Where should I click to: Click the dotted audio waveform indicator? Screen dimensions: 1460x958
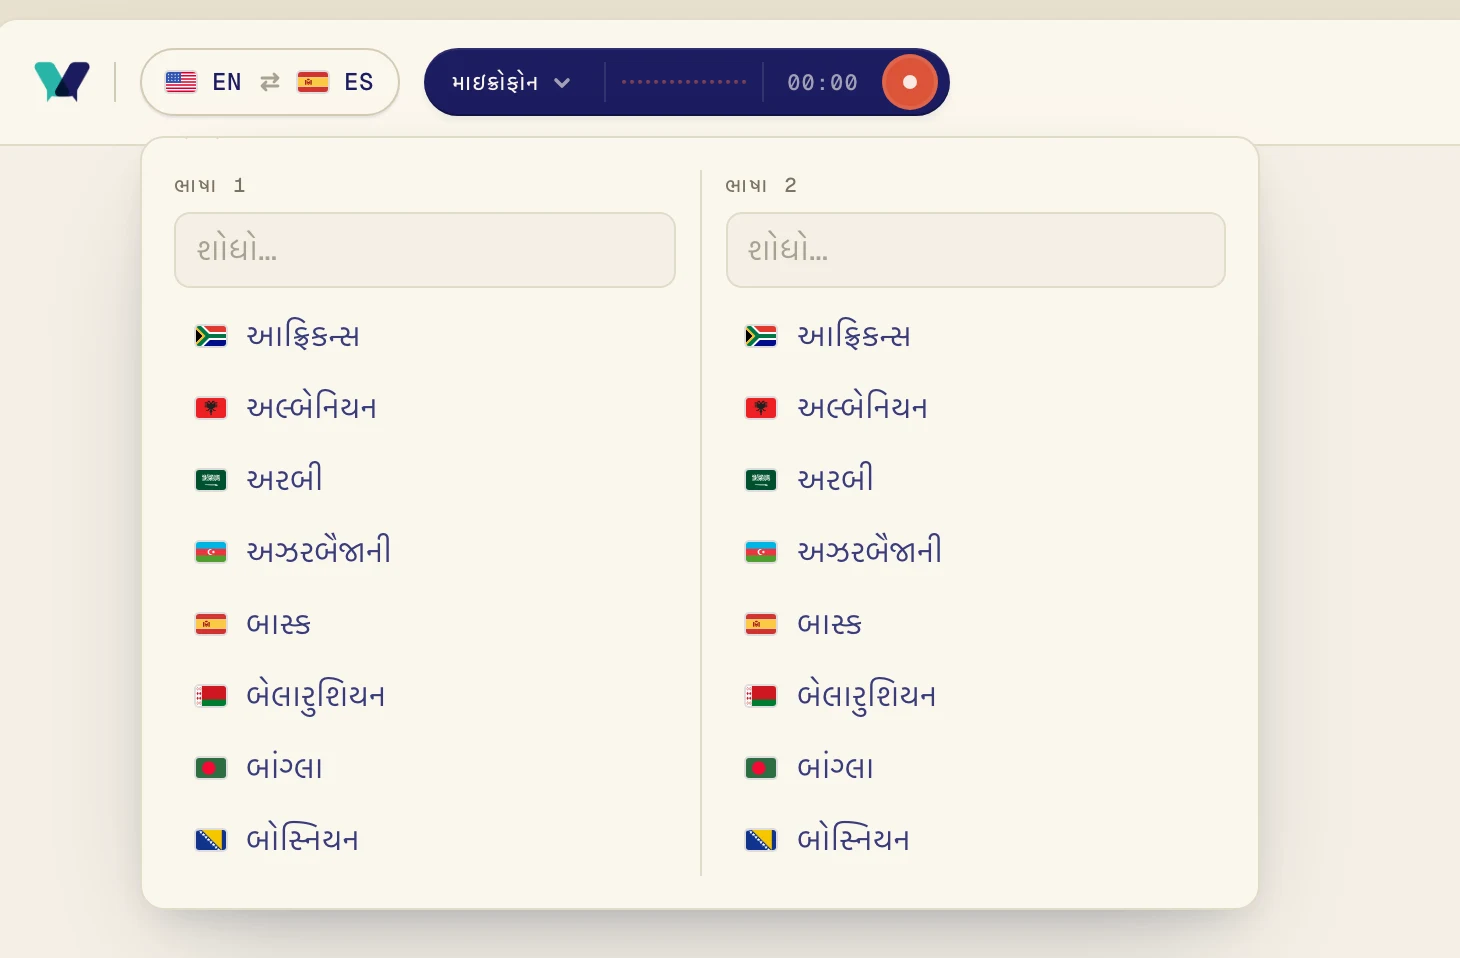(x=684, y=82)
